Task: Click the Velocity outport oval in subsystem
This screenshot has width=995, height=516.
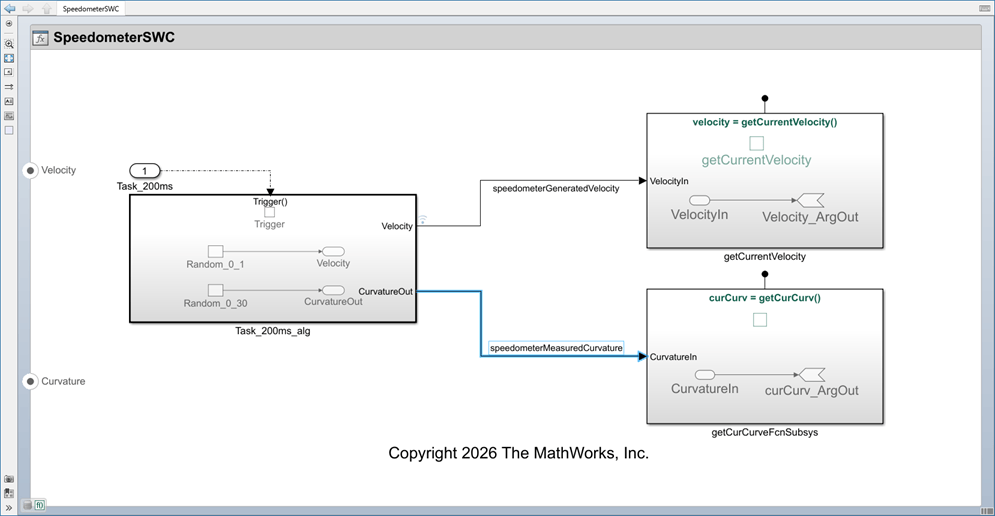Action: click(333, 251)
